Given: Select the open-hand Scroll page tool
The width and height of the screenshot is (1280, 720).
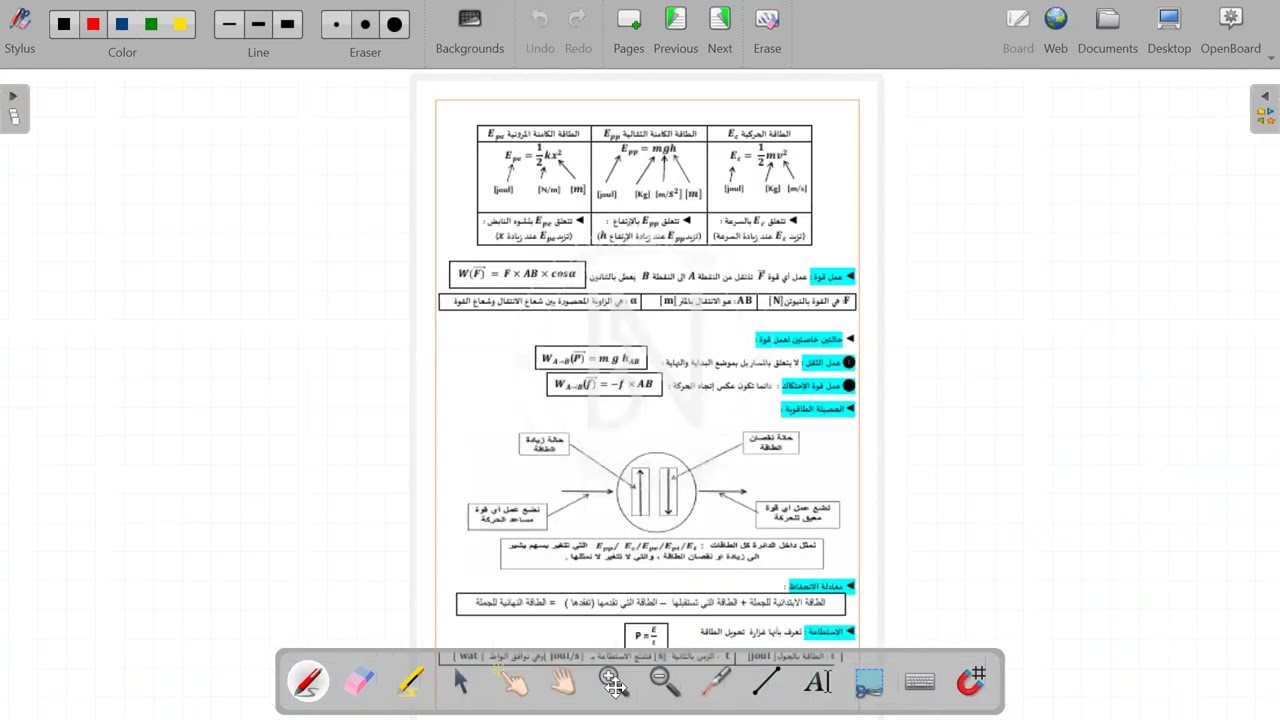Looking at the screenshot, I should click(x=563, y=682).
